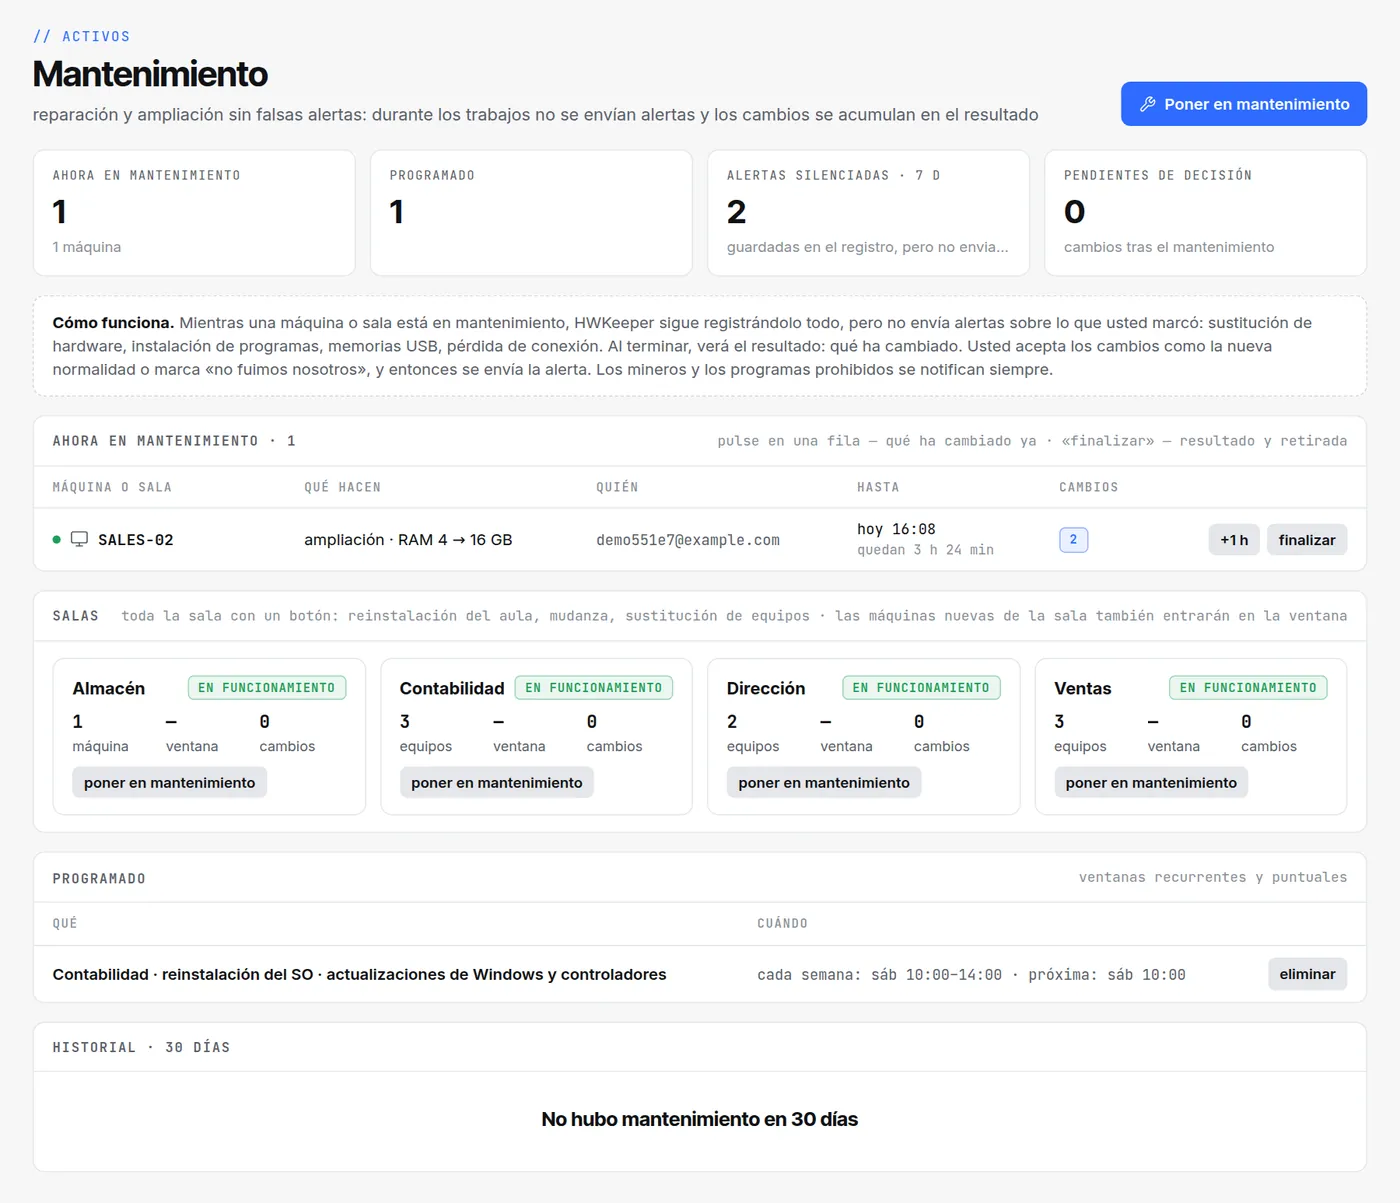Image resolution: width=1400 pixels, height=1203 pixels.
Task: Open the Pendientes de decisión card
Action: [1205, 213]
